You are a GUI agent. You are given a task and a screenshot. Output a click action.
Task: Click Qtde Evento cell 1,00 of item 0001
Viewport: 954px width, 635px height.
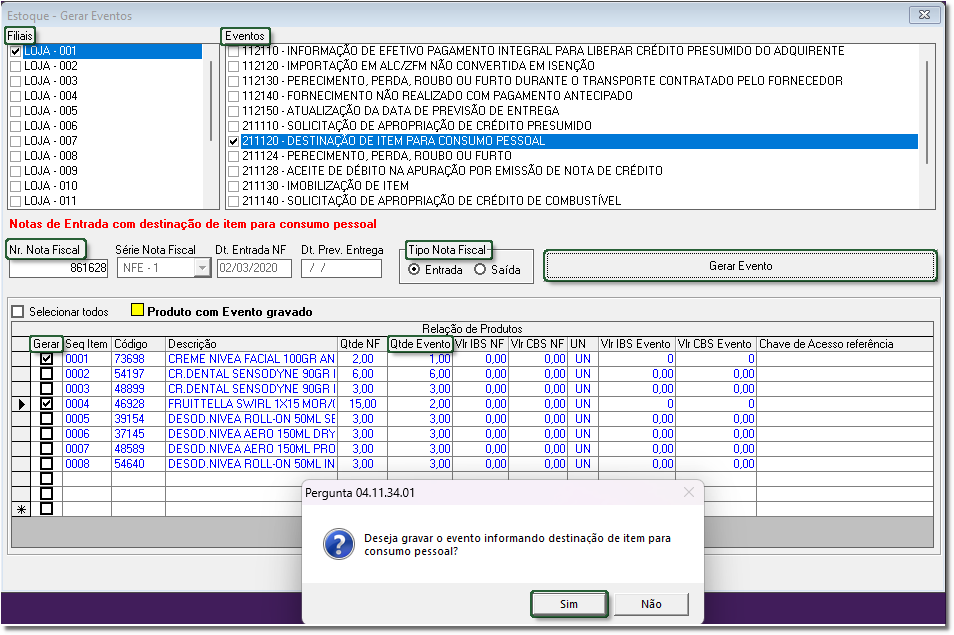(420, 359)
